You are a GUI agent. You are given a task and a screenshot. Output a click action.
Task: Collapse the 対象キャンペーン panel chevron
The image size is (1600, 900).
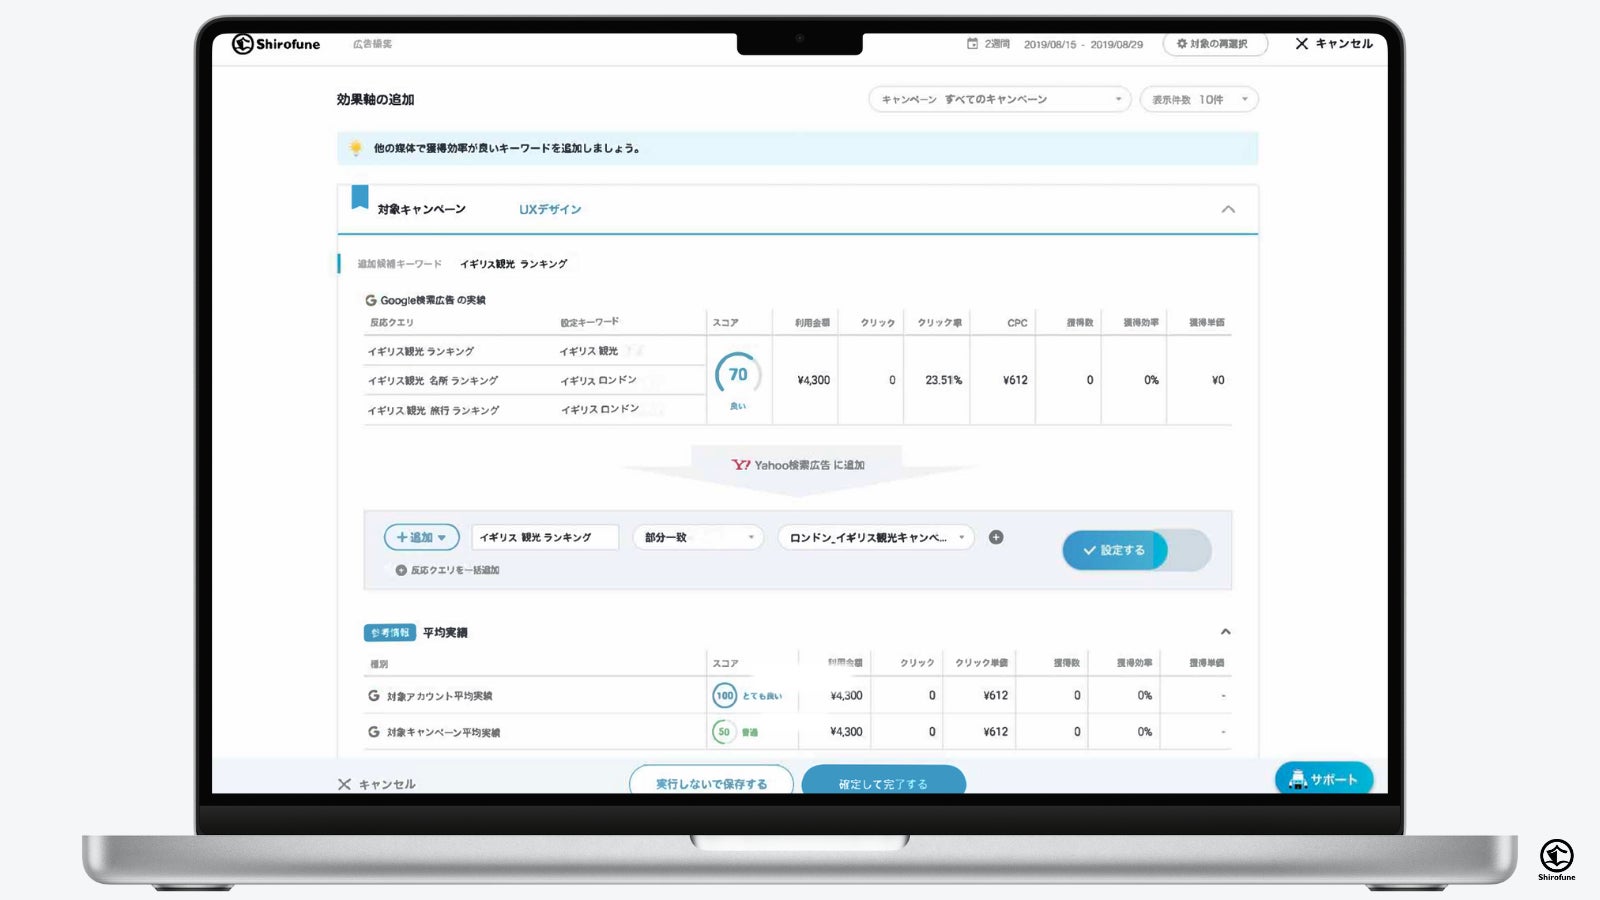tap(1228, 209)
